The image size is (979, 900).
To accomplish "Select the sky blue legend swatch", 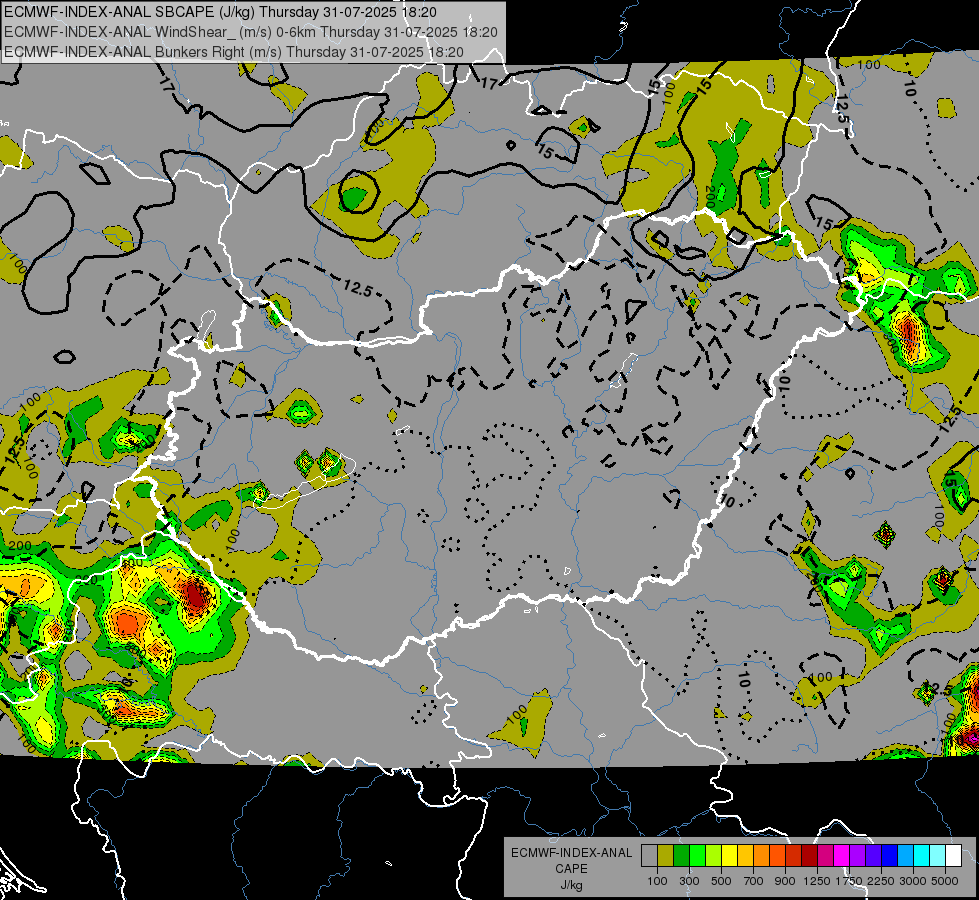I will 905,856.
